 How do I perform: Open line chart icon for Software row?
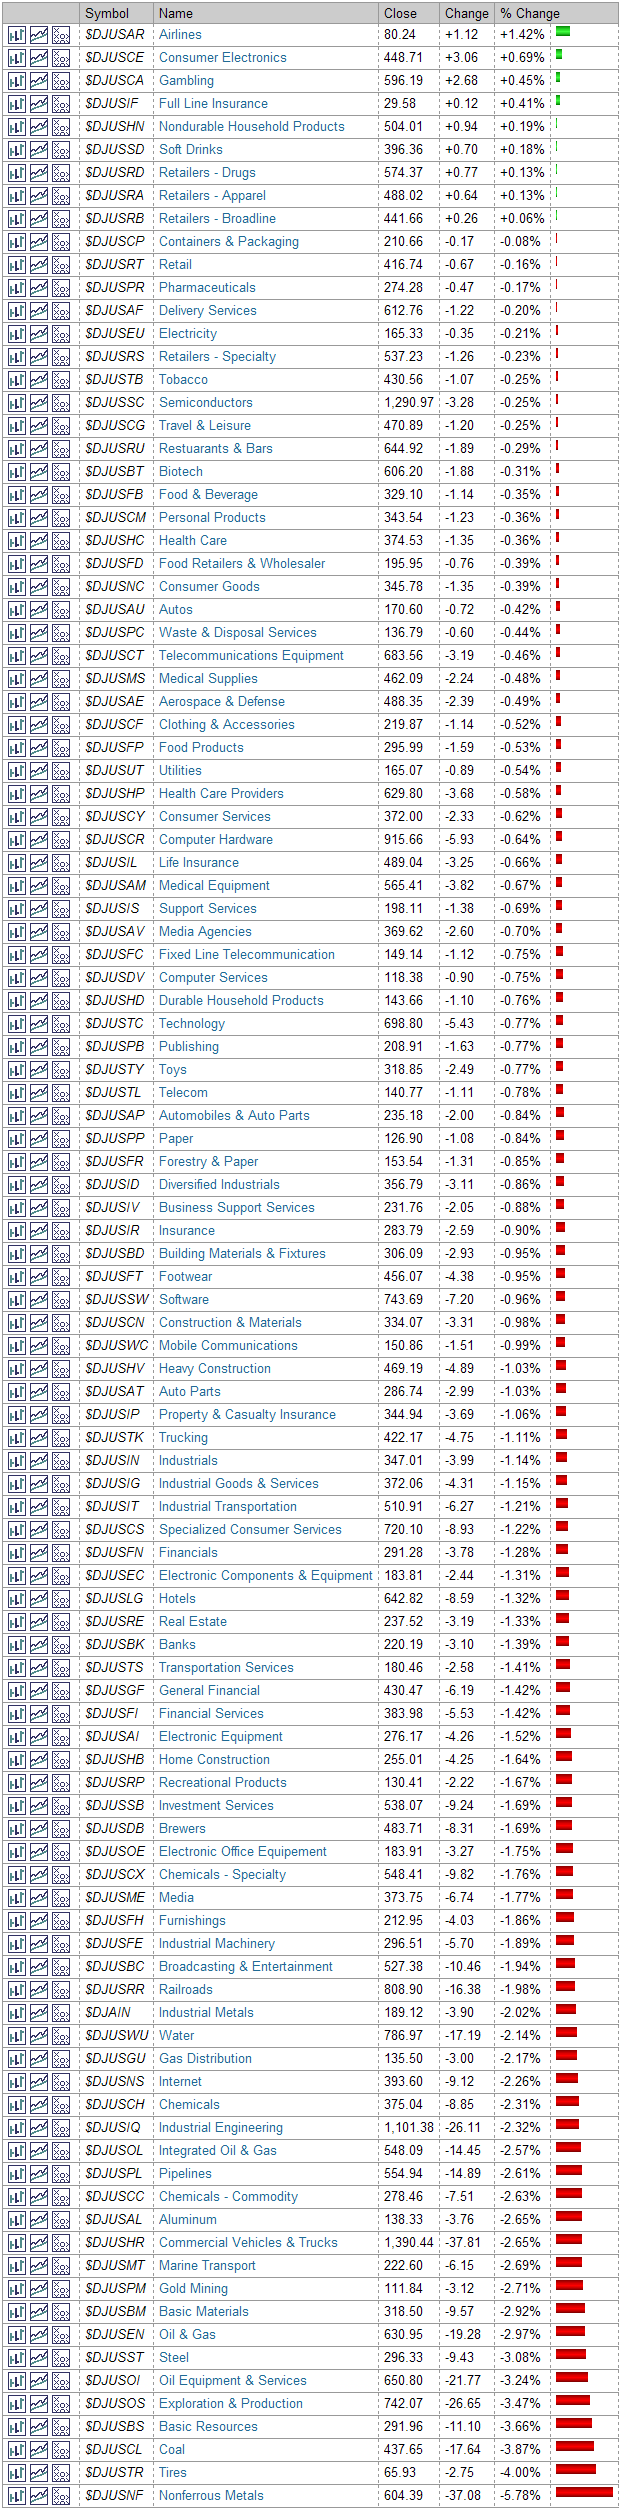click(x=38, y=1300)
